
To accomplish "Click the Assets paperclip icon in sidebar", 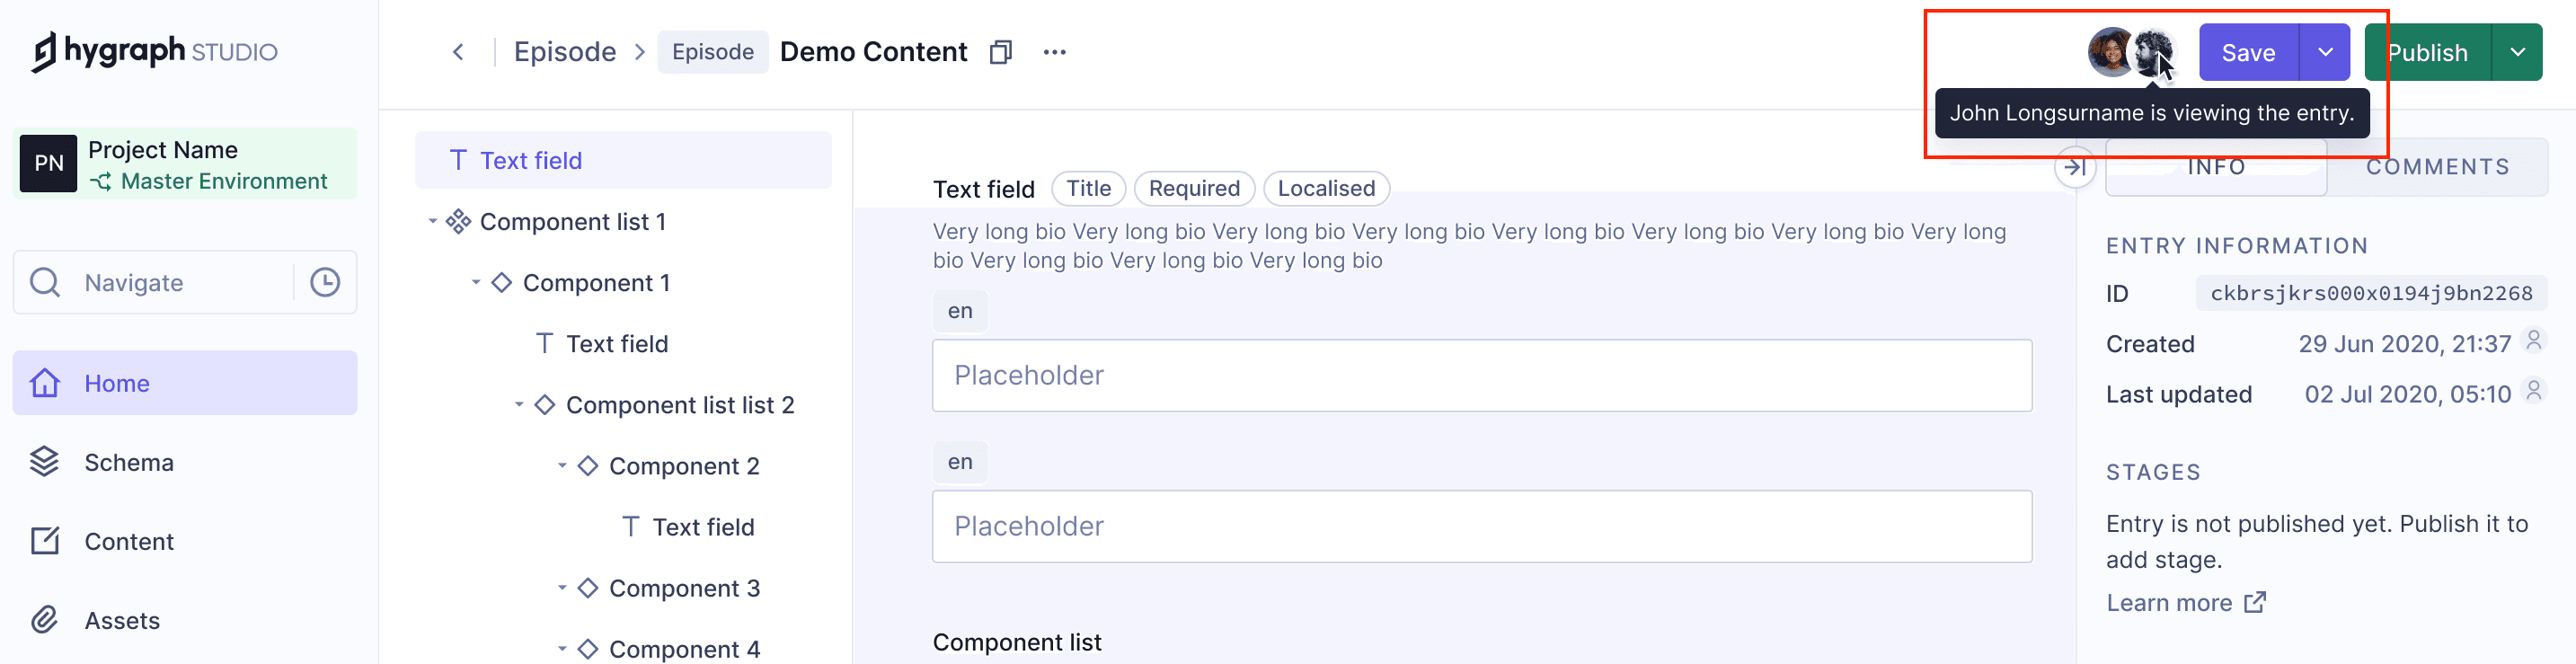I will 43,619.
